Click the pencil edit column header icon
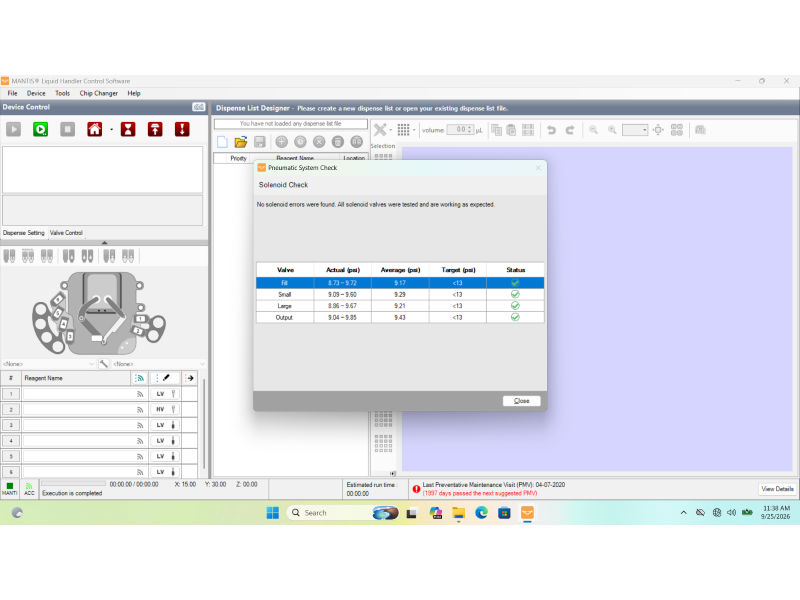 tap(166, 378)
